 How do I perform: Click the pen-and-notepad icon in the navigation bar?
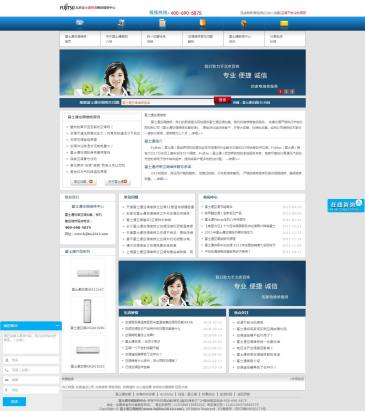121,23
